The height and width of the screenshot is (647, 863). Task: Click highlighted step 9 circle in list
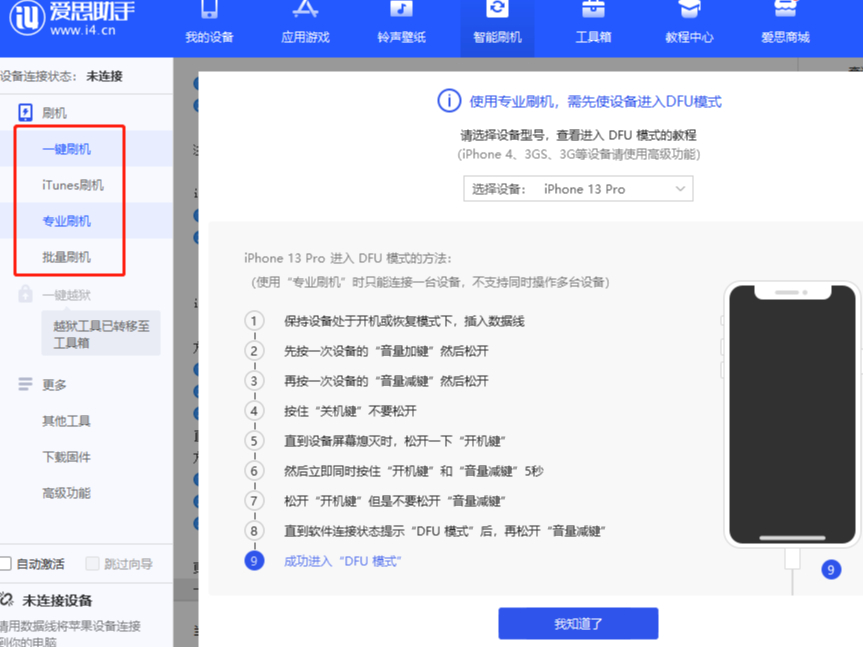pyautogui.click(x=254, y=561)
